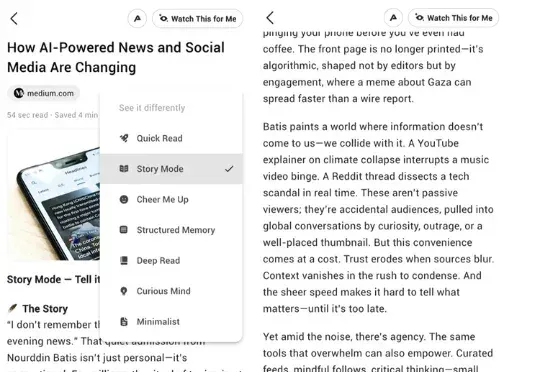The height and width of the screenshot is (372, 540).
Task: Click the Structured Memory icon
Action: point(124,230)
